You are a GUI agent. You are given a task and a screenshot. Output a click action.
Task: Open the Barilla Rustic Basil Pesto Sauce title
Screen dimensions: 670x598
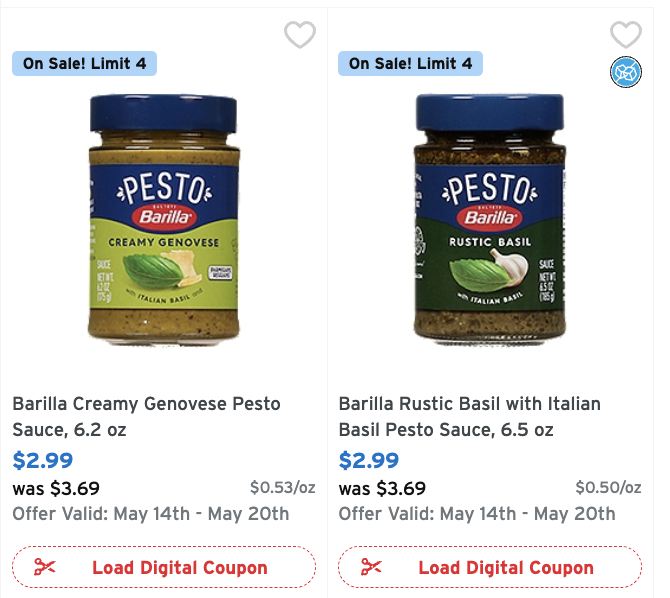[x=469, y=417]
